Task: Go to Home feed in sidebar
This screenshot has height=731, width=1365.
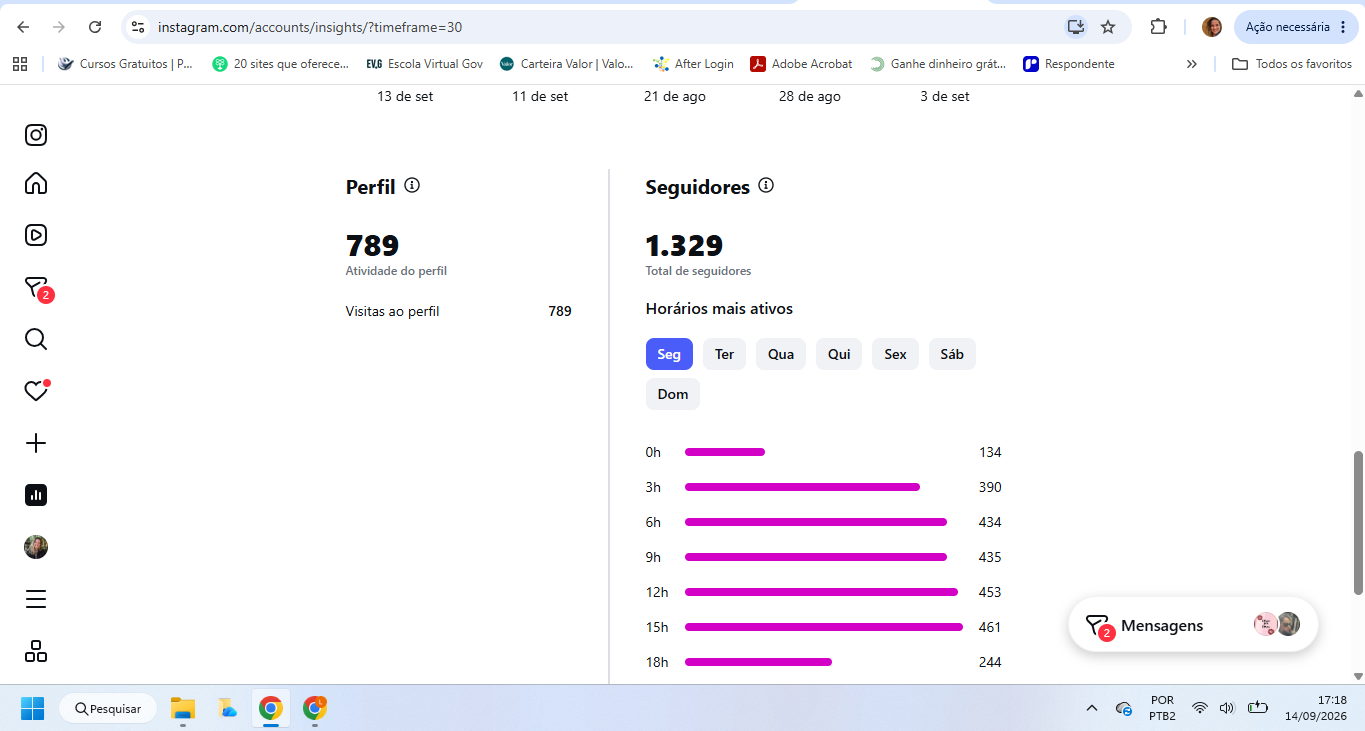Action: coord(36,183)
